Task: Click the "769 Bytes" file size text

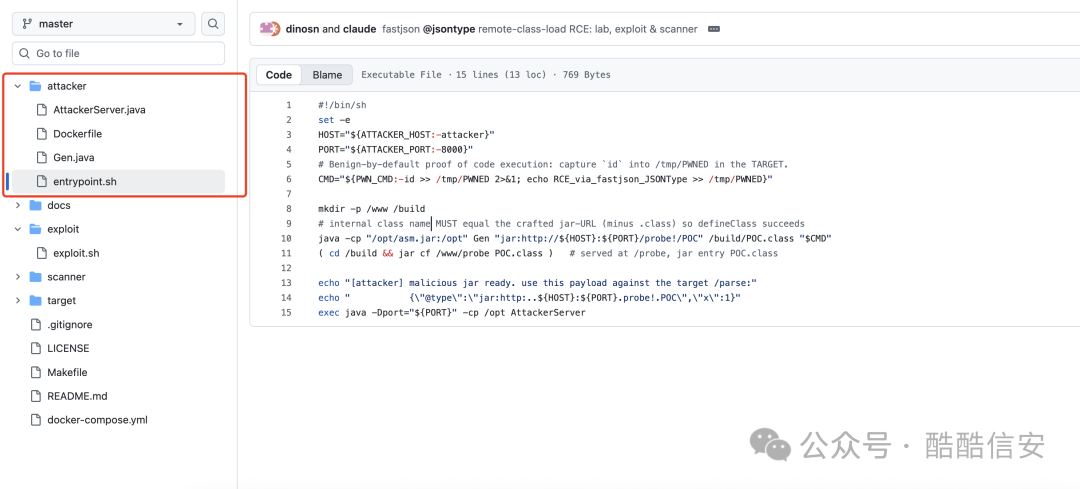Action: [586, 75]
